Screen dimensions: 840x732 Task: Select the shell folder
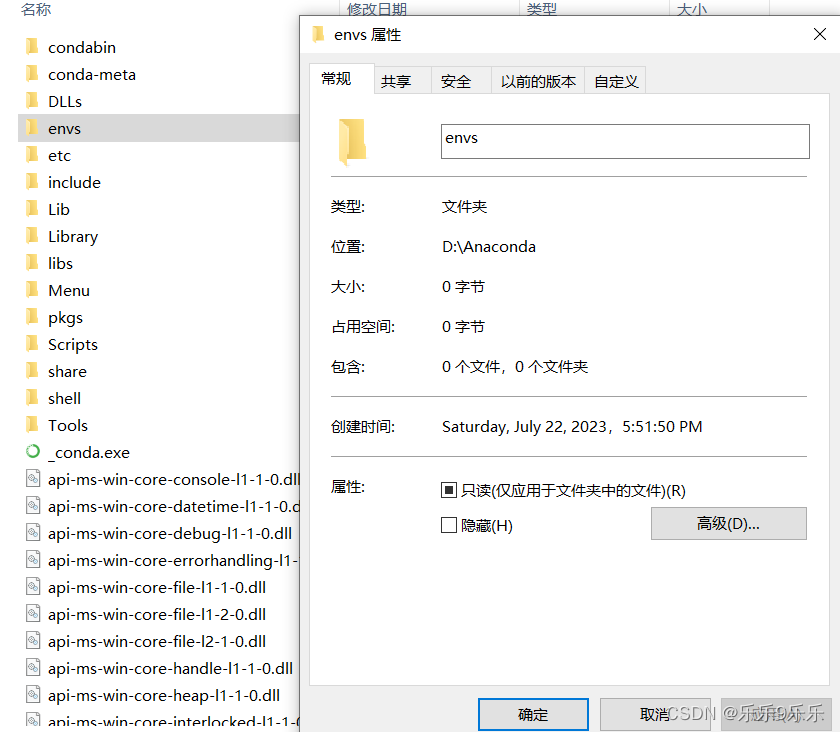click(64, 398)
